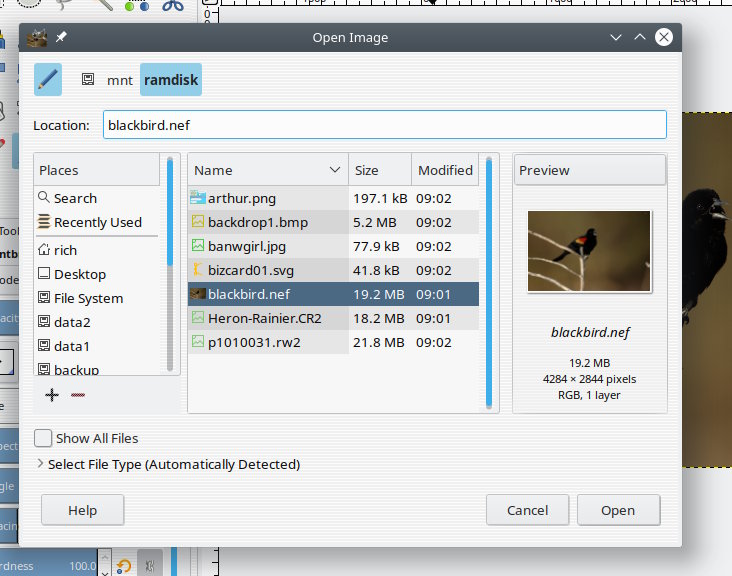
Task: Open Recently Used in Places
Action: coord(98,223)
